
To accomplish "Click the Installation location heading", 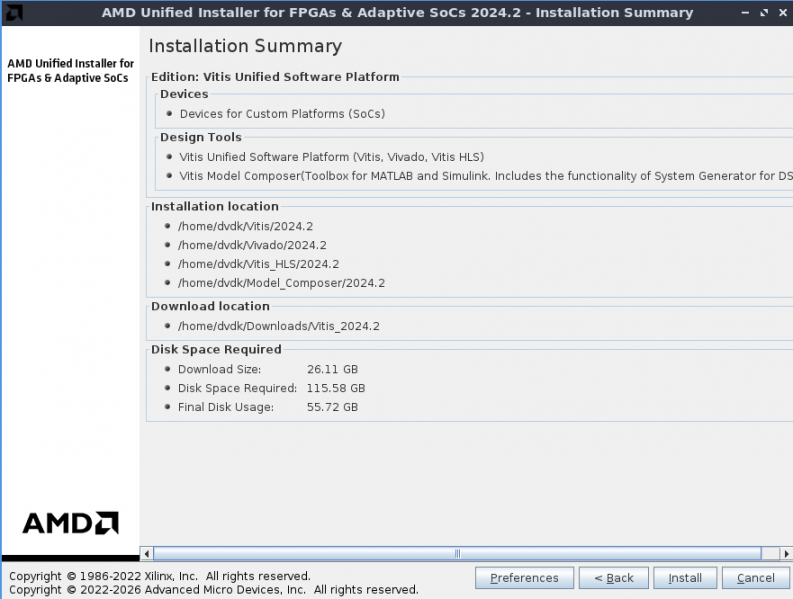I will (214, 206).
